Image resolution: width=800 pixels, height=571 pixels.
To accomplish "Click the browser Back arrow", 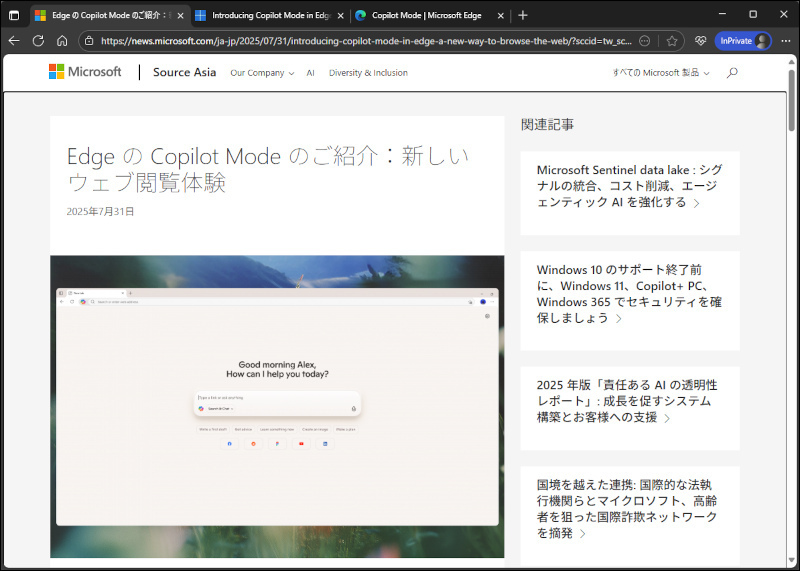I will coord(14,41).
